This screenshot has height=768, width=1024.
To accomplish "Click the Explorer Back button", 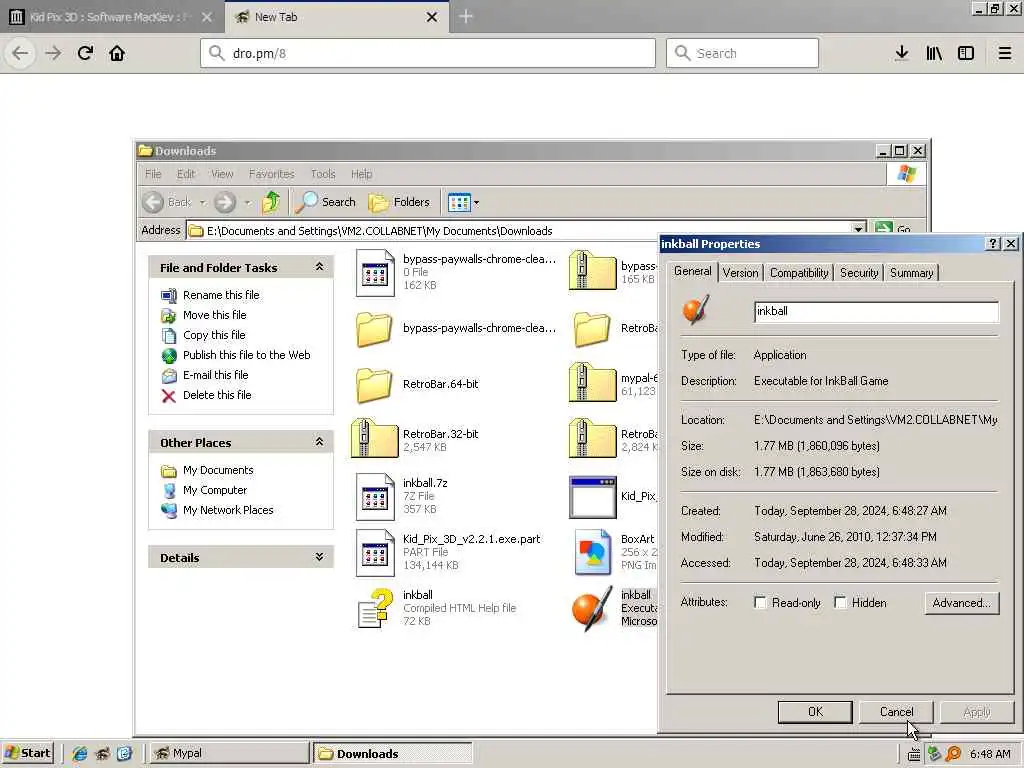I will point(167,202).
